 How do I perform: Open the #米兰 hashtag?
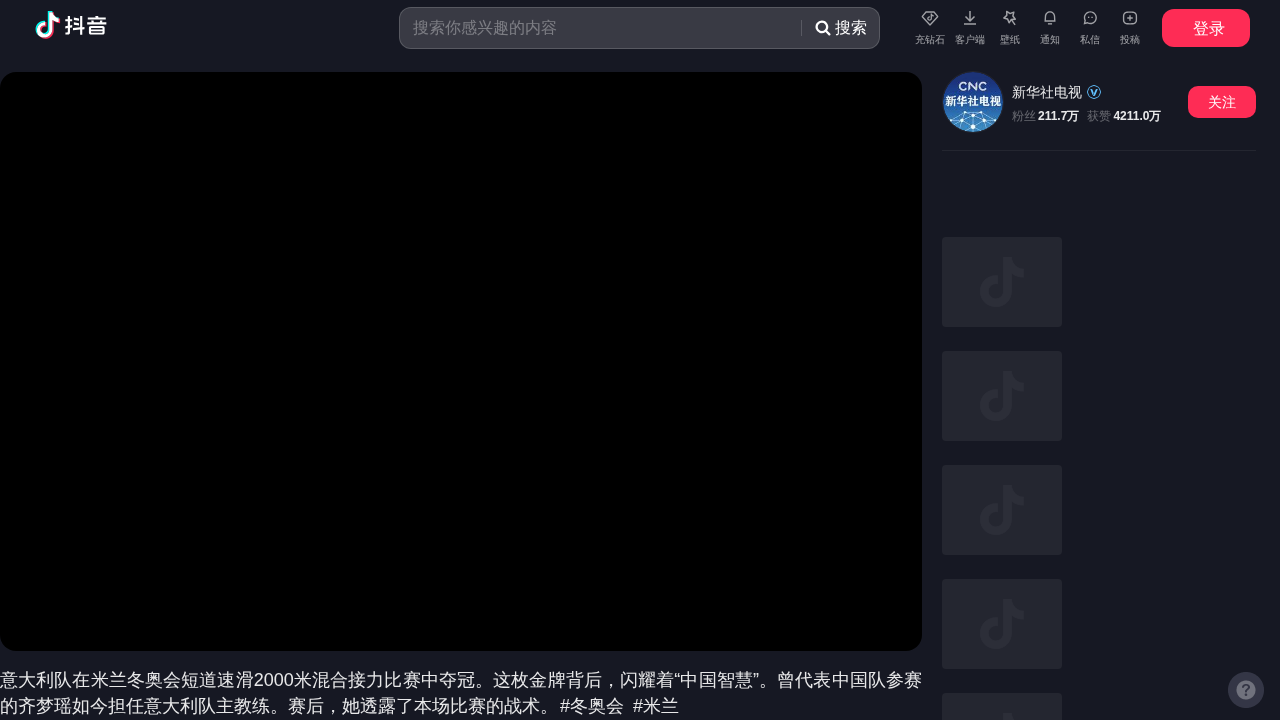coord(655,706)
